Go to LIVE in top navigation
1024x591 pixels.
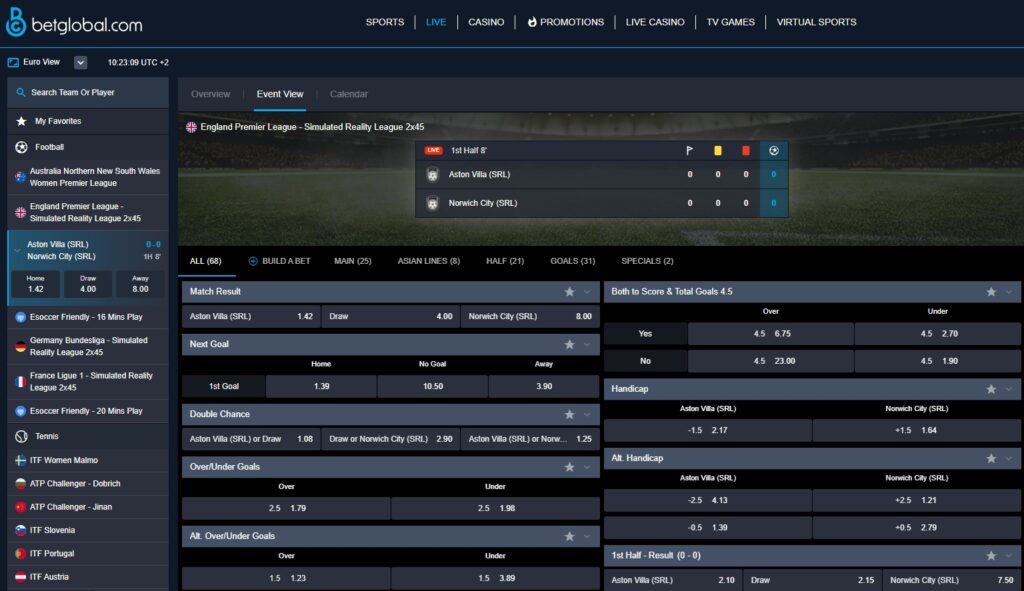436,22
